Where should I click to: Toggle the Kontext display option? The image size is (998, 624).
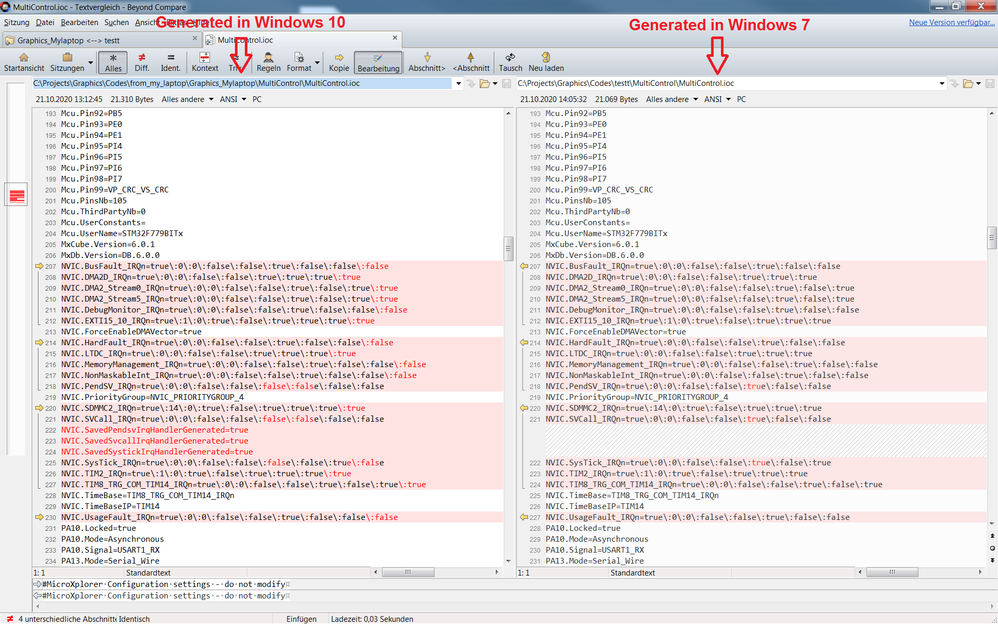[x=205, y=62]
